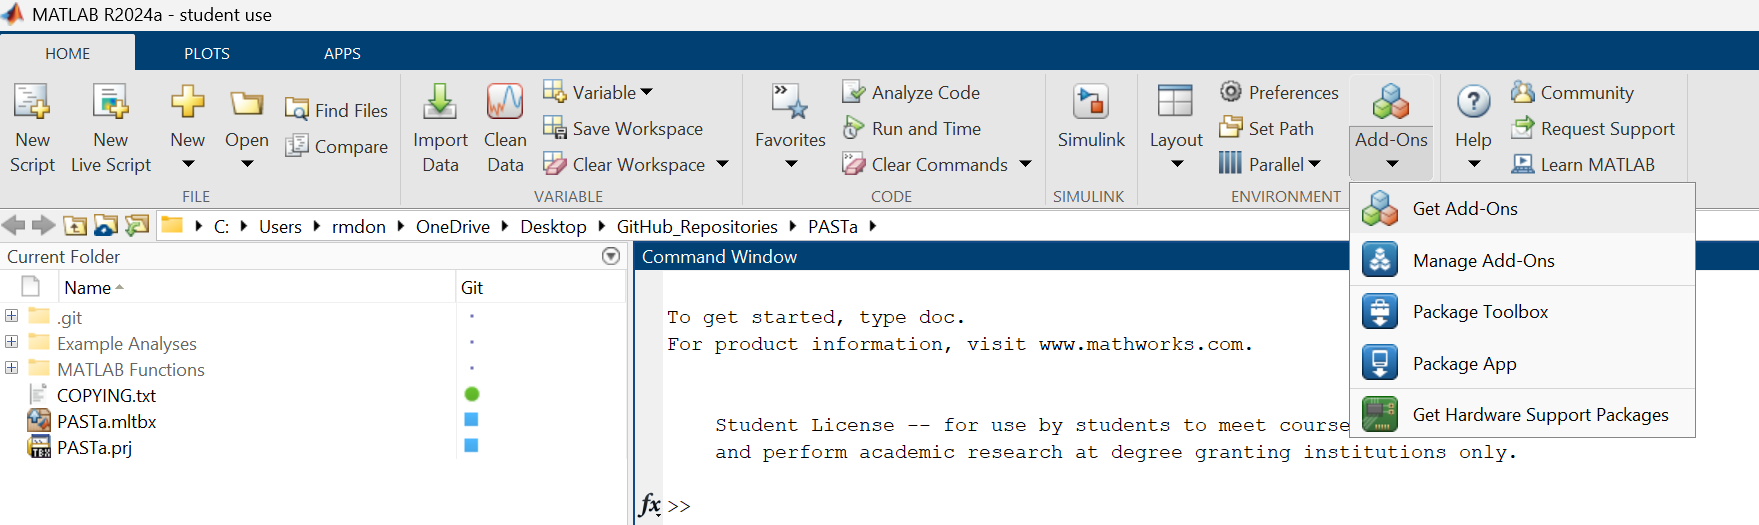The height and width of the screenshot is (525, 1759).
Task: Expand the .git folder tree node
Action: click(12, 316)
